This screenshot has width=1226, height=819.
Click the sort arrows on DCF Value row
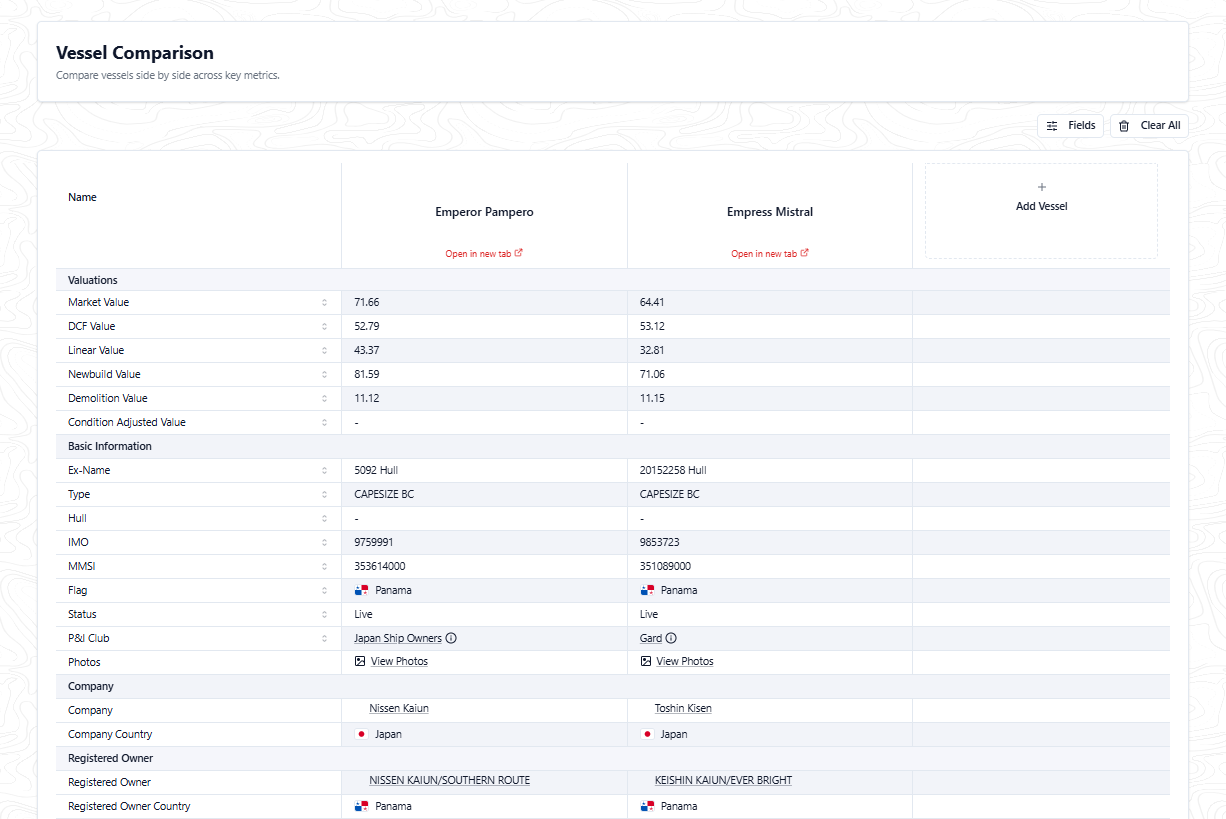(x=324, y=326)
